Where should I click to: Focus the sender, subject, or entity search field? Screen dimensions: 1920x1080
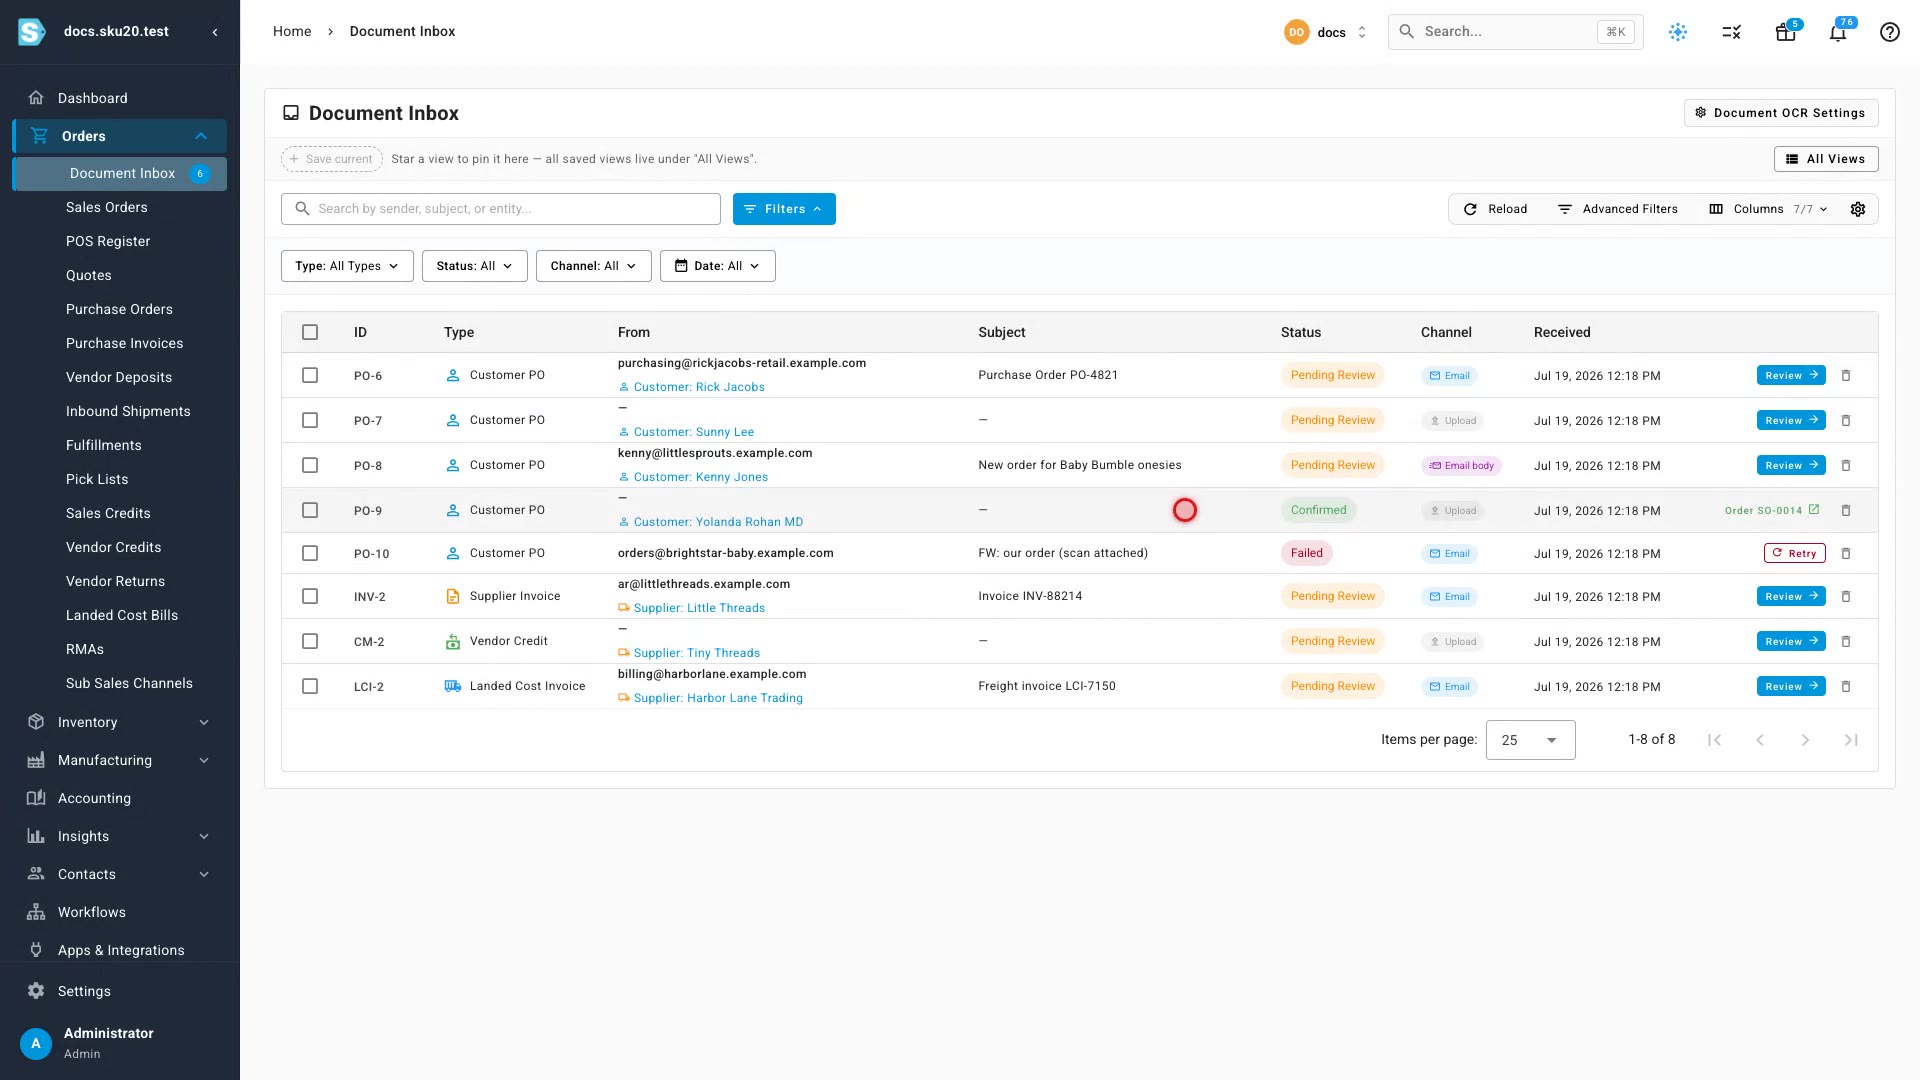pos(501,209)
